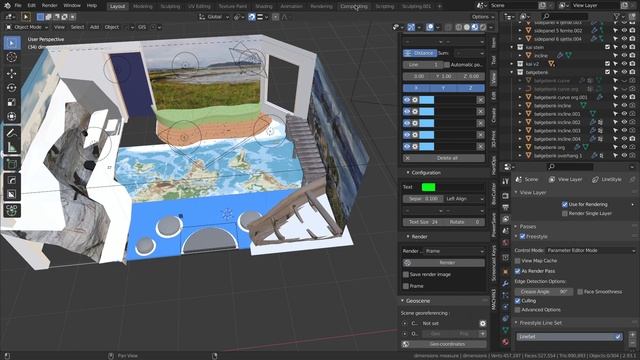The height and width of the screenshot is (360, 640).
Task: Click the Distance button
Action: pos(420,53)
